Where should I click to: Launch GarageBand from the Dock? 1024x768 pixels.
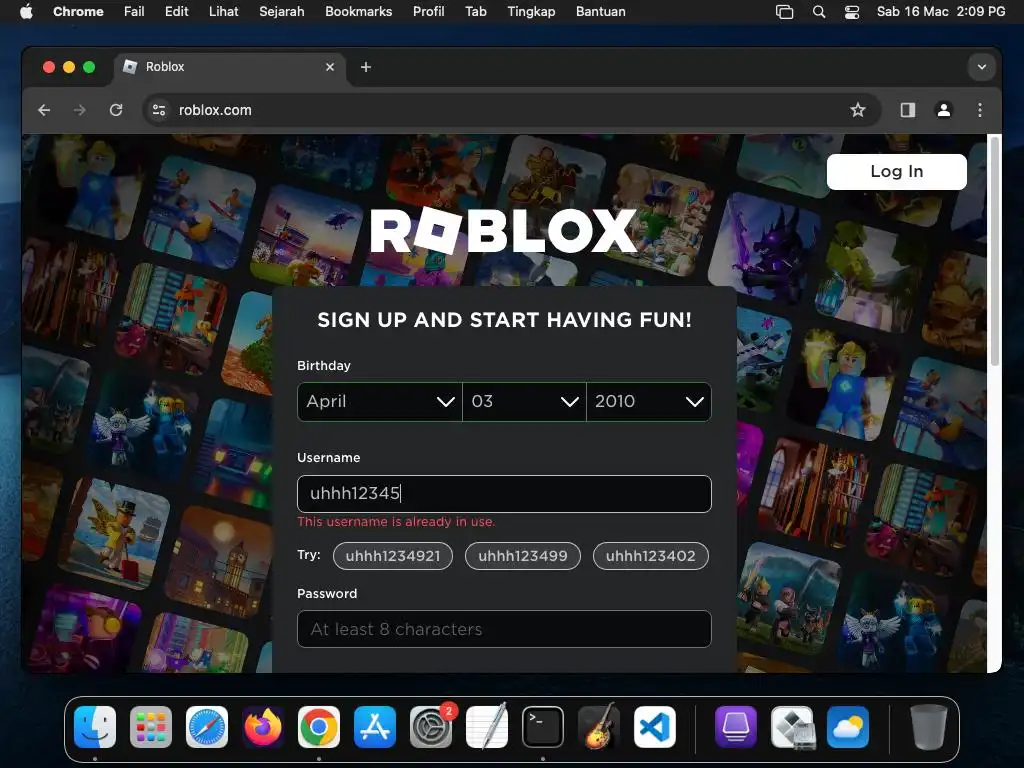599,727
